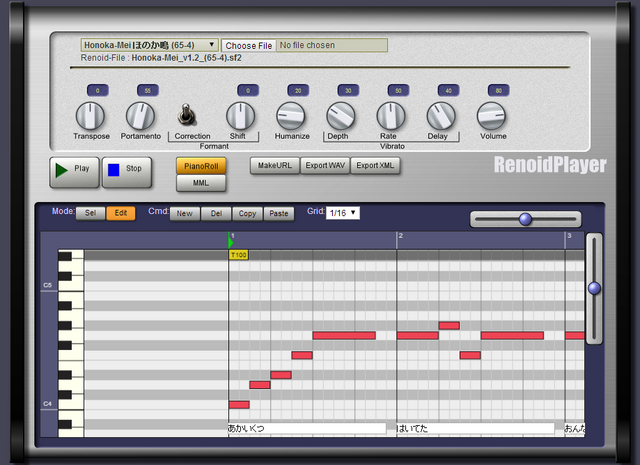Click the Paste command button

click(x=279, y=214)
